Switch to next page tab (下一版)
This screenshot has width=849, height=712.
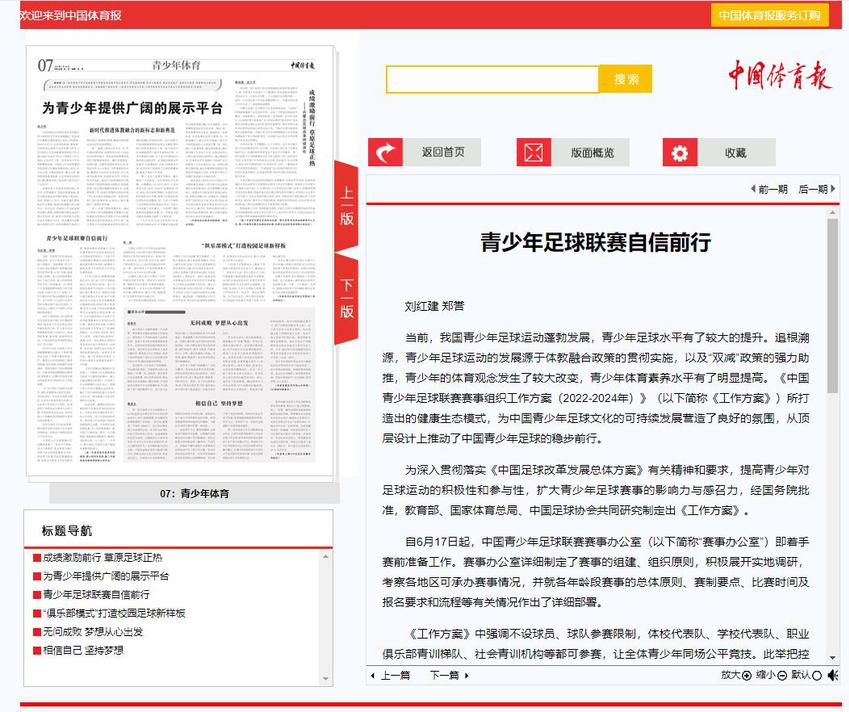point(346,297)
